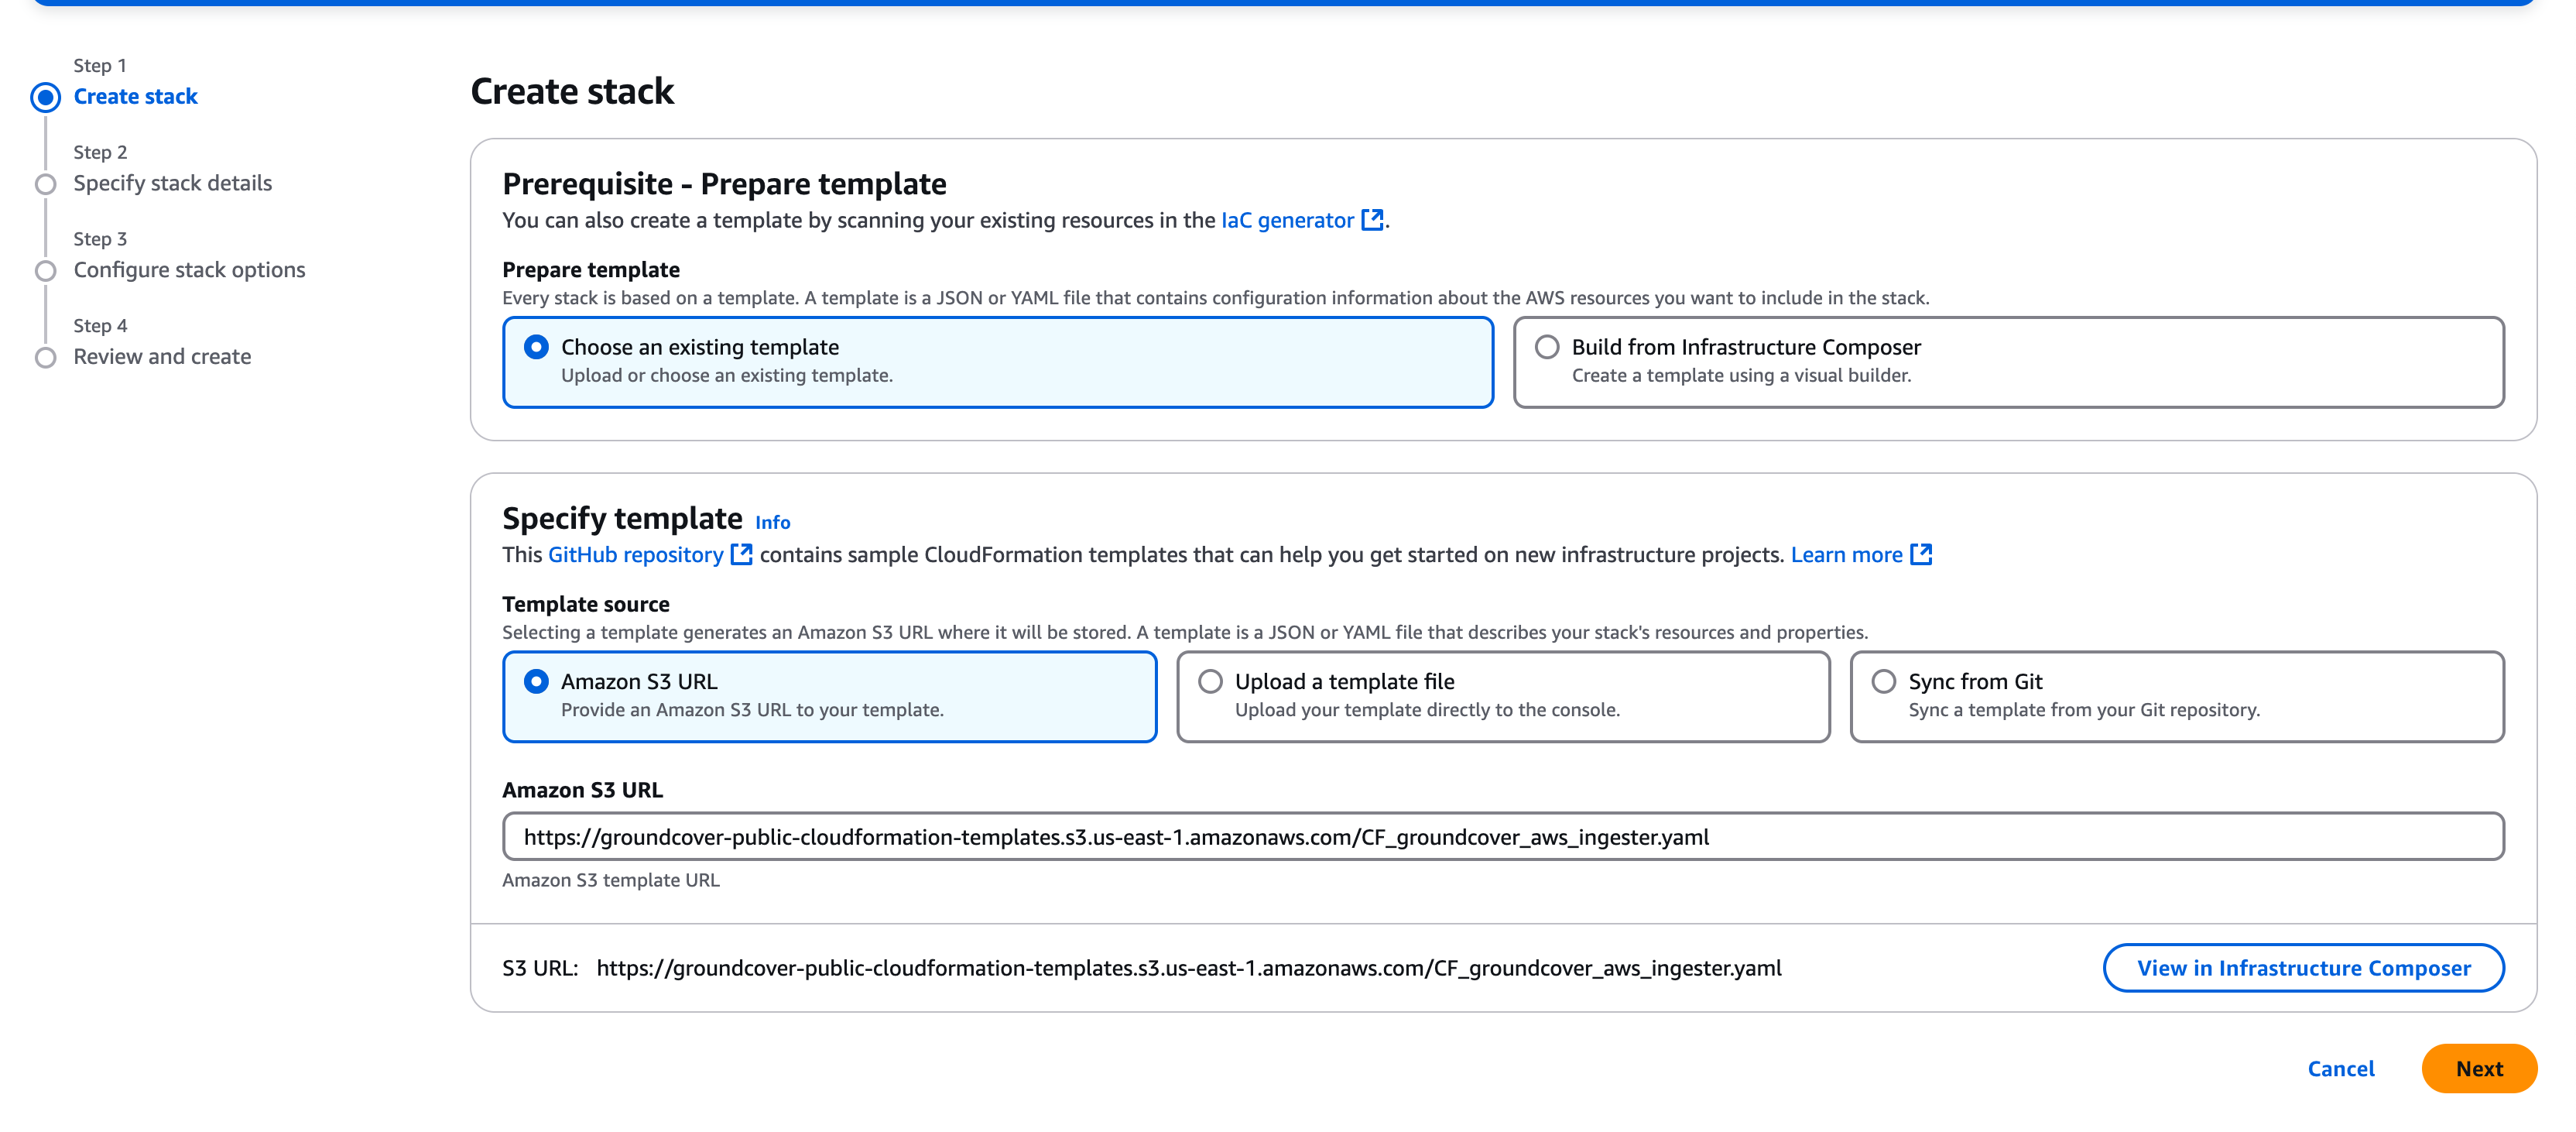Click the Step 2 wizard indicator circle
The image size is (2576, 1132).
pyautogui.click(x=45, y=184)
